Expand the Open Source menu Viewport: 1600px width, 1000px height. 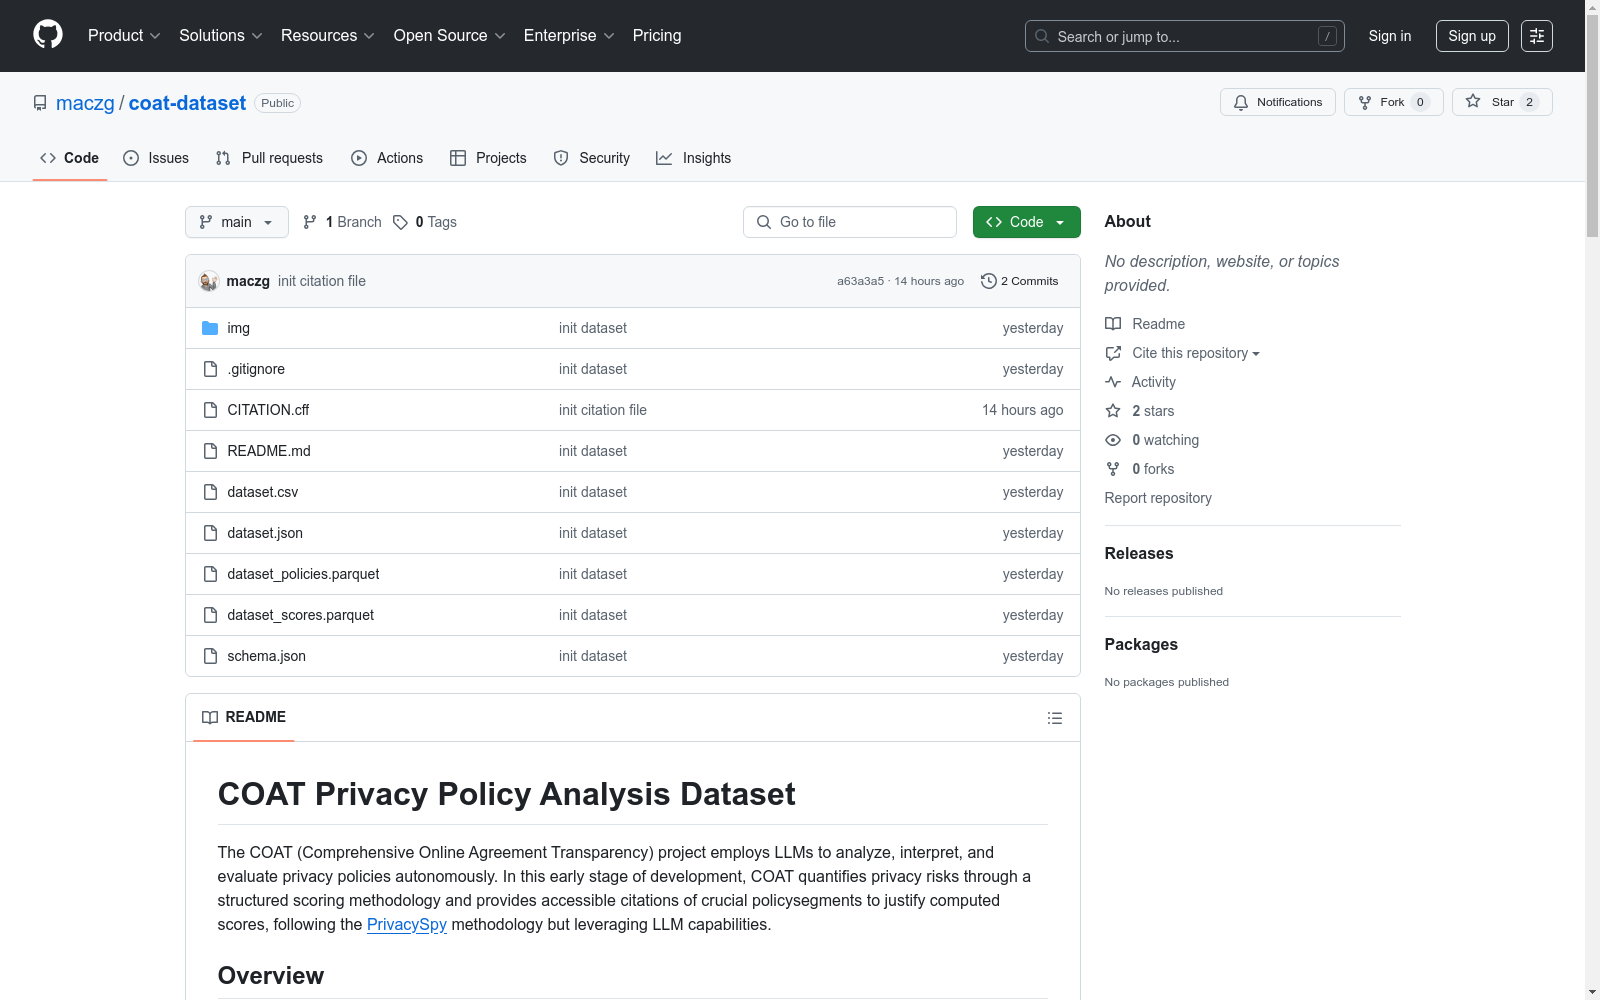450,36
